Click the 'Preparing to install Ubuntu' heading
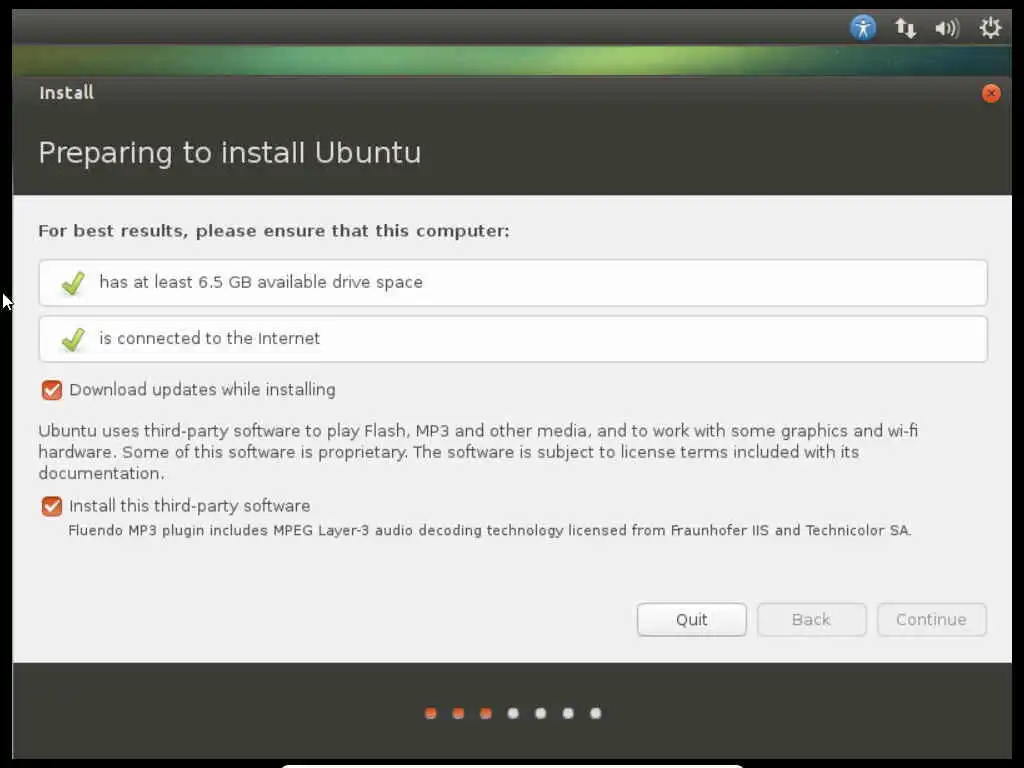This screenshot has width=1024, height=768. point(230,153)
